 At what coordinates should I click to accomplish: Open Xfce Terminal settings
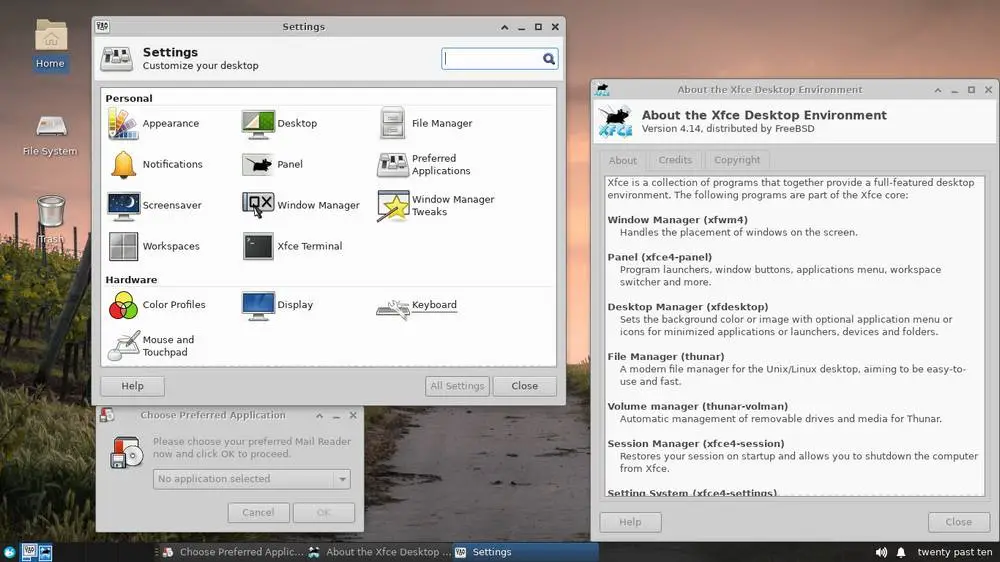click(258, 246)
